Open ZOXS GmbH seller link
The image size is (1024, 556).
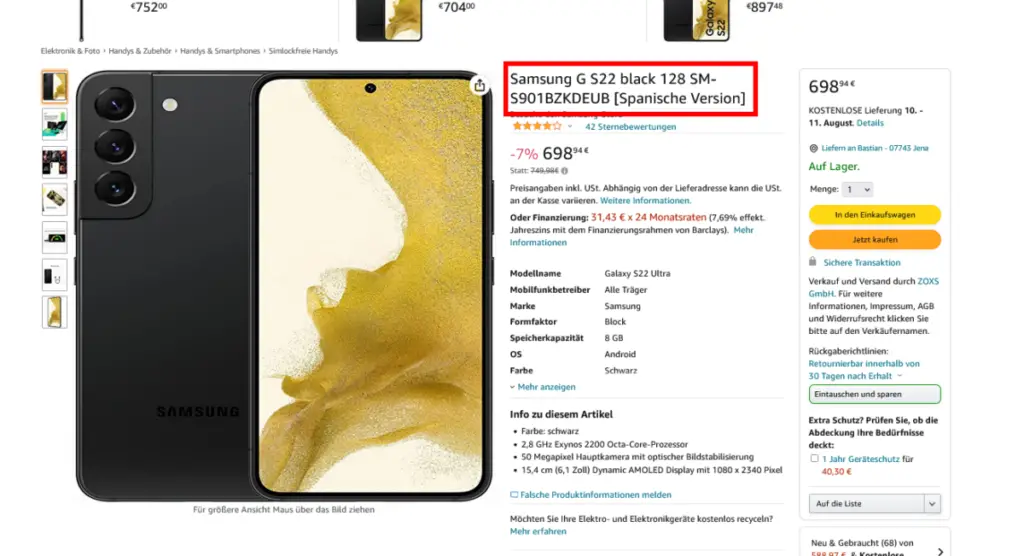873,287
